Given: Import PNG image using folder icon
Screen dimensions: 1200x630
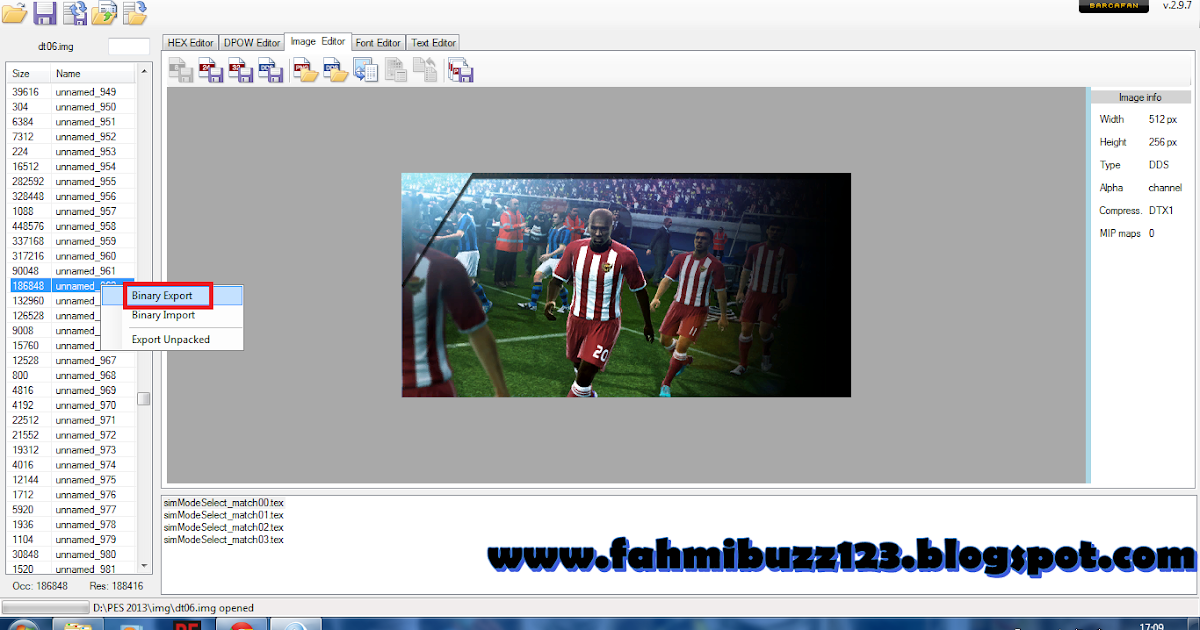Looking at the screenshot, I should [306, 70].
